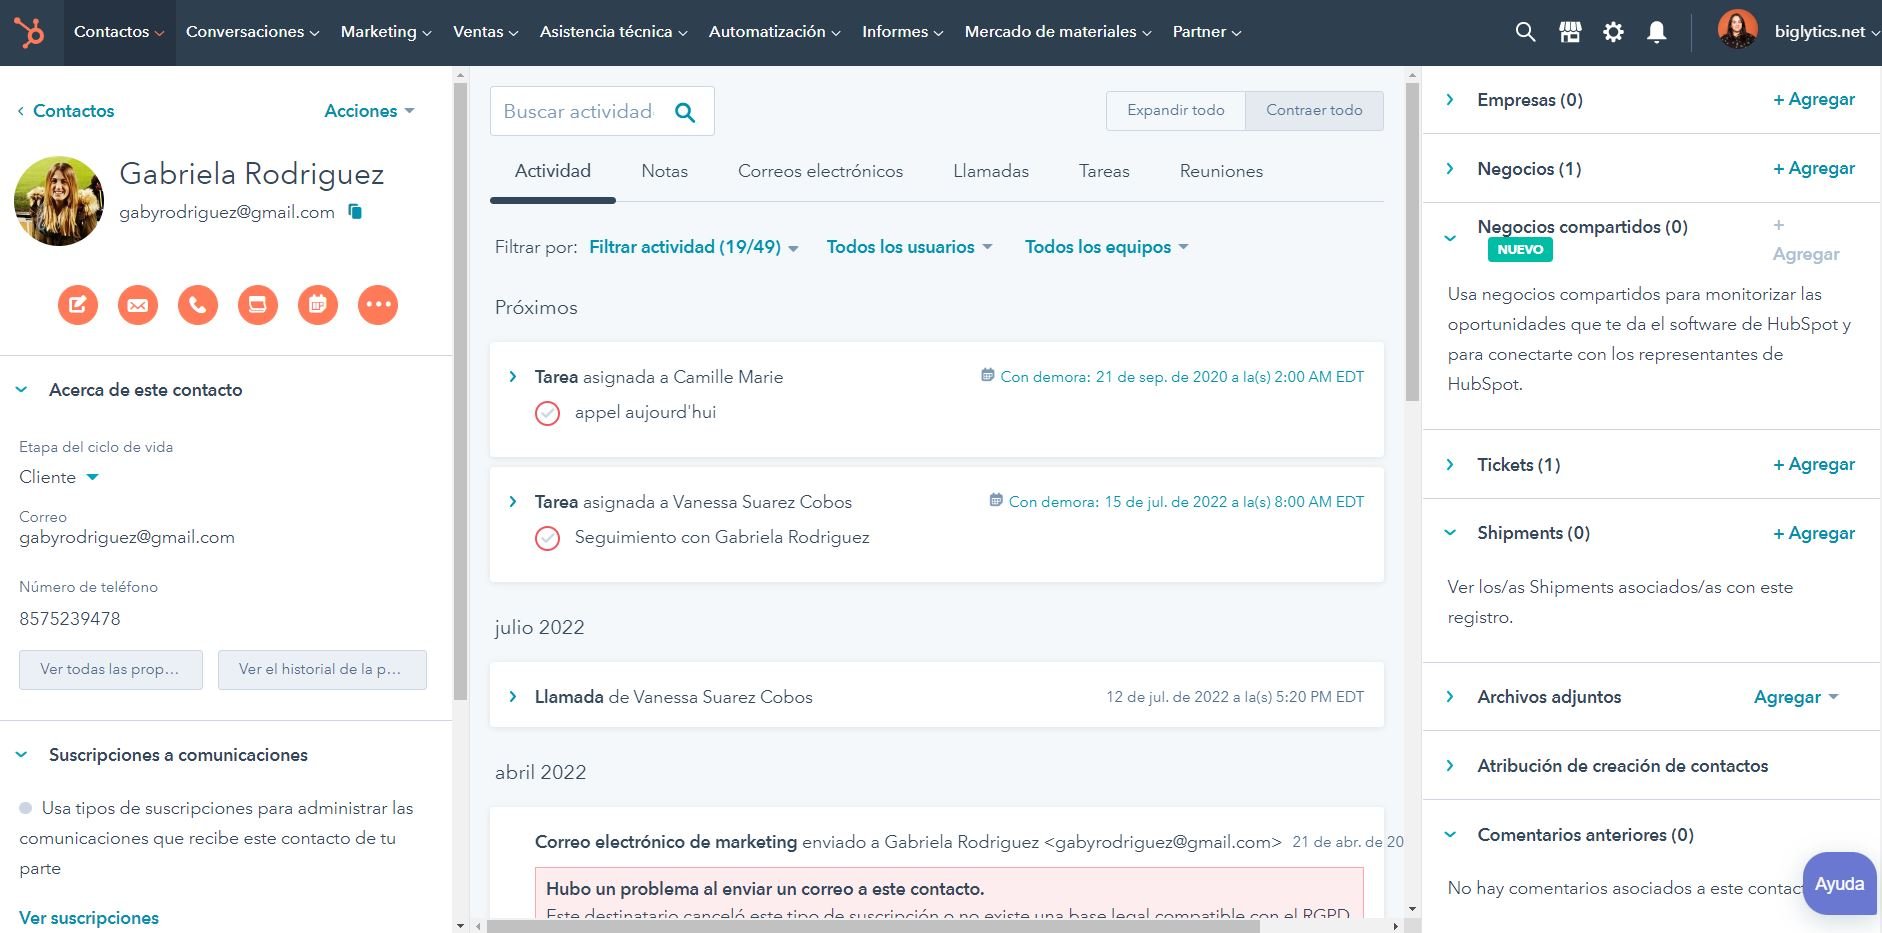Mark 'appel aujourd'hui' task as complete
The image size is (1882, 933).
(547, 413)
